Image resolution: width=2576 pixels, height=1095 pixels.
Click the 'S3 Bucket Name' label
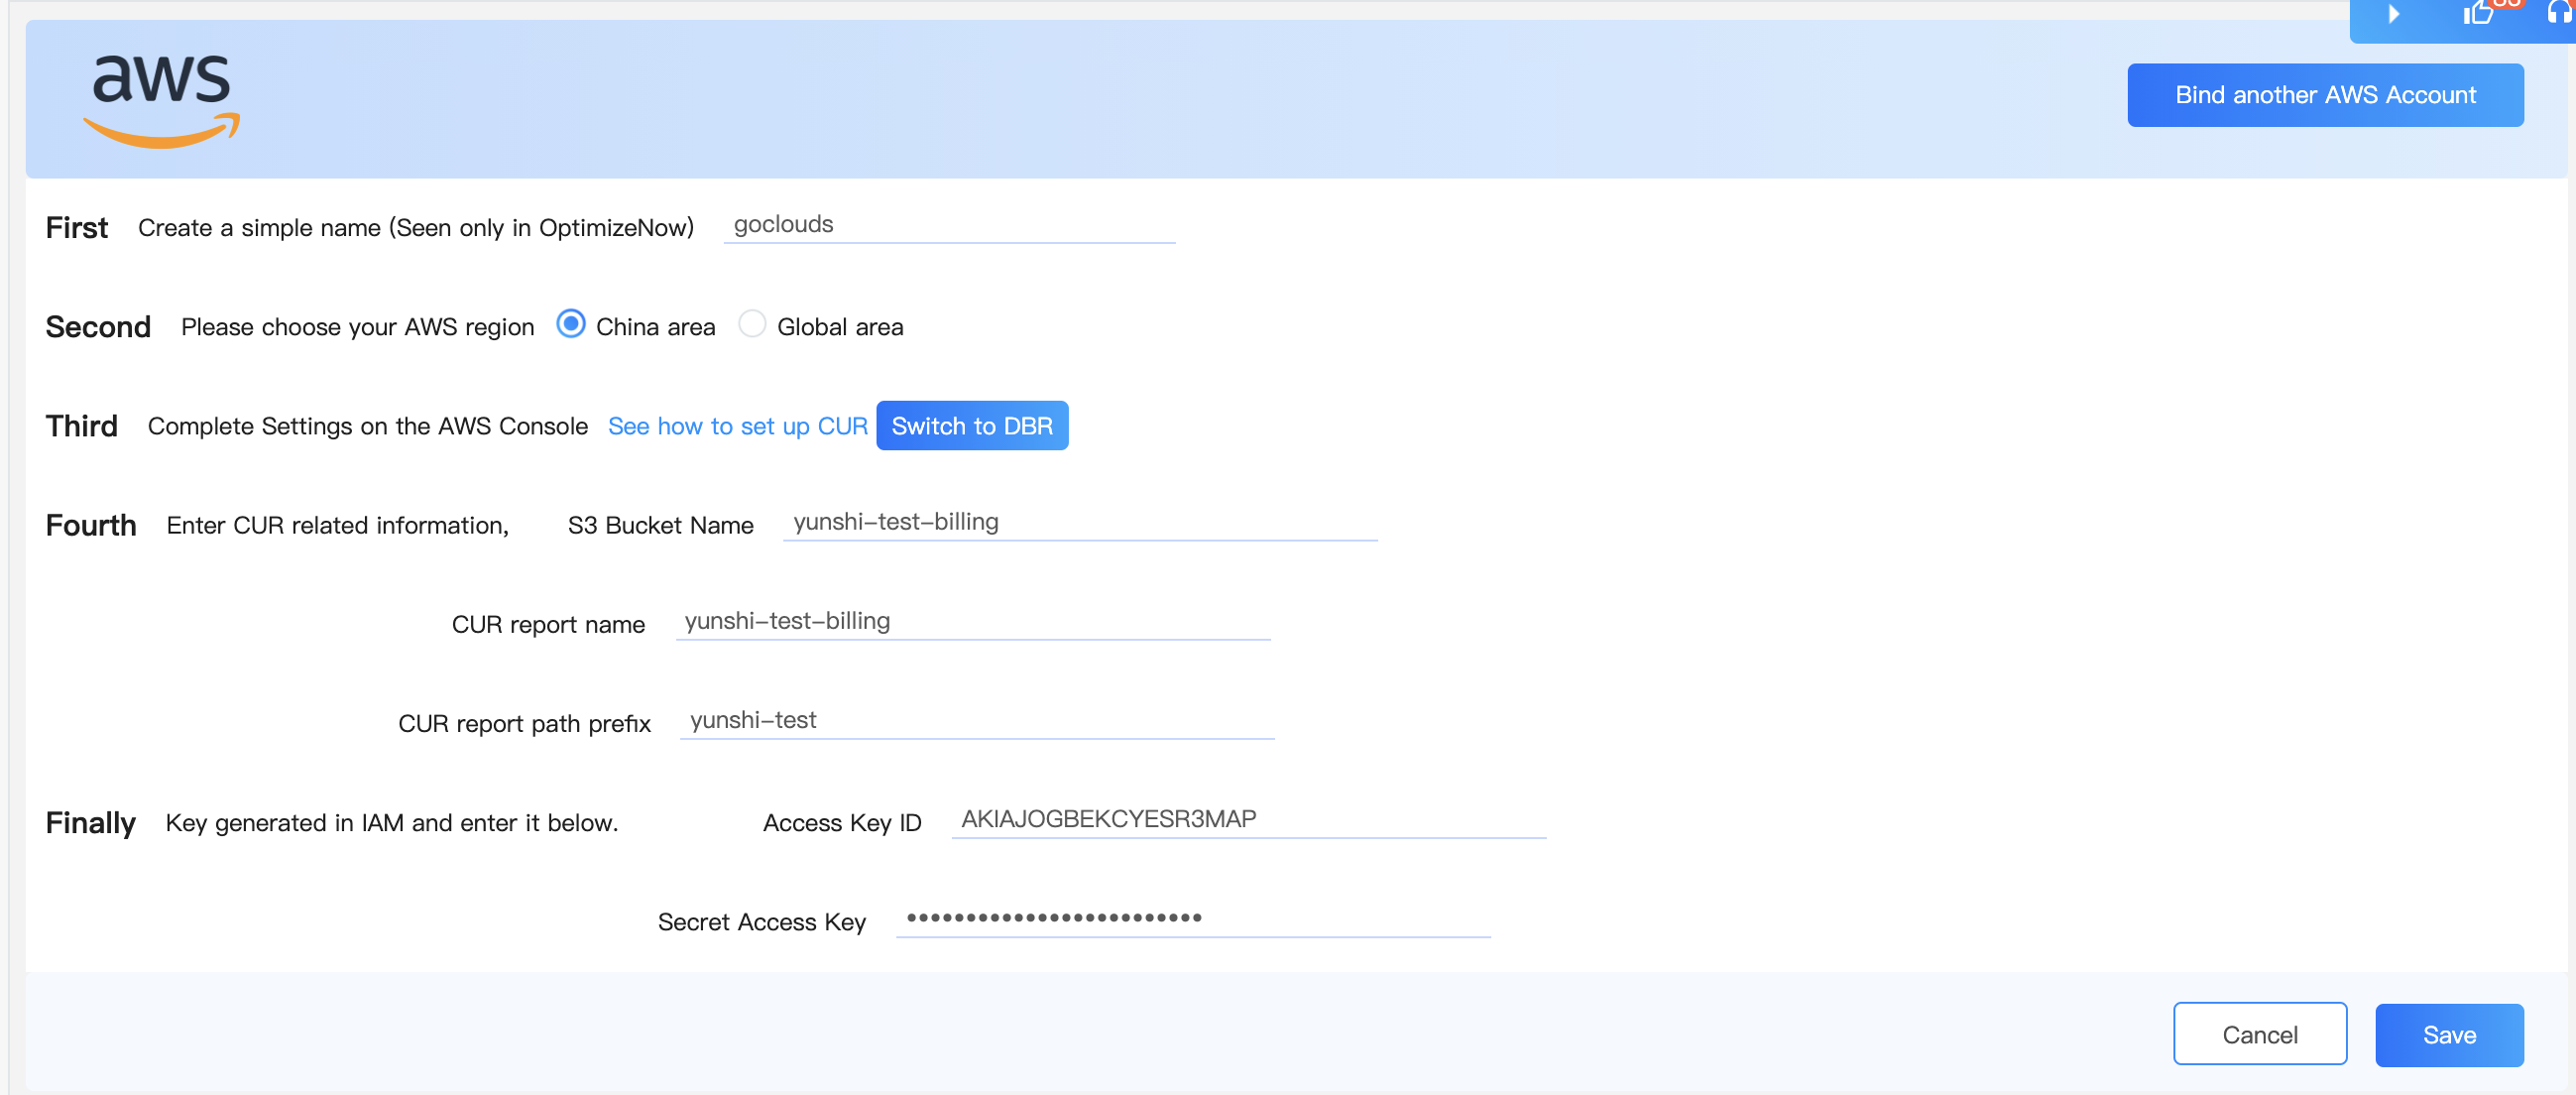(x=660, y=525)
